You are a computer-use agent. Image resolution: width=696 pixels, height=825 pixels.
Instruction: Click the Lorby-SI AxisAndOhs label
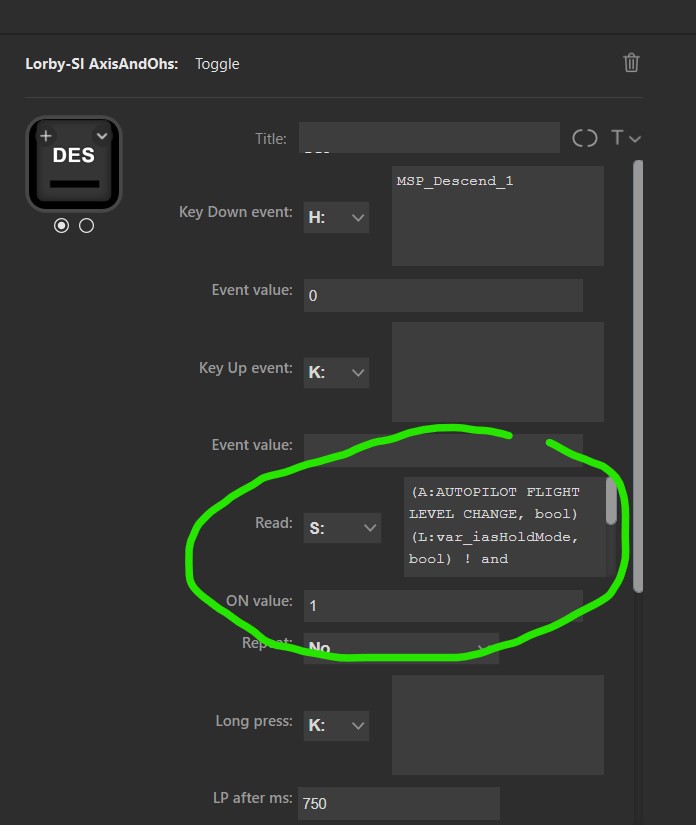pyautogui.click(x=102, y=64)
